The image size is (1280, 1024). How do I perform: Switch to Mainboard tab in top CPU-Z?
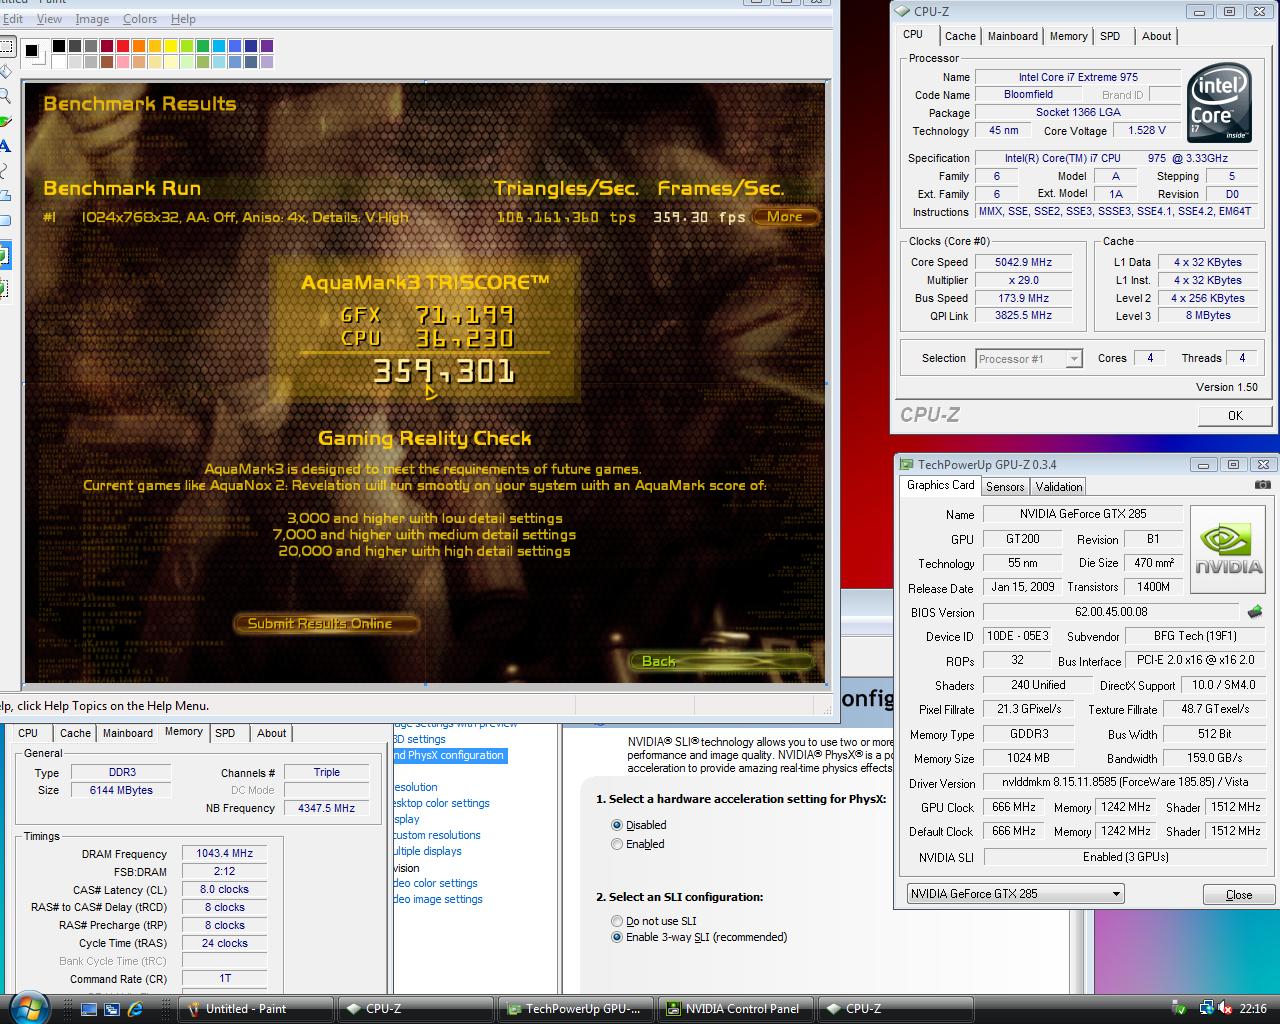coord(1012,36)
